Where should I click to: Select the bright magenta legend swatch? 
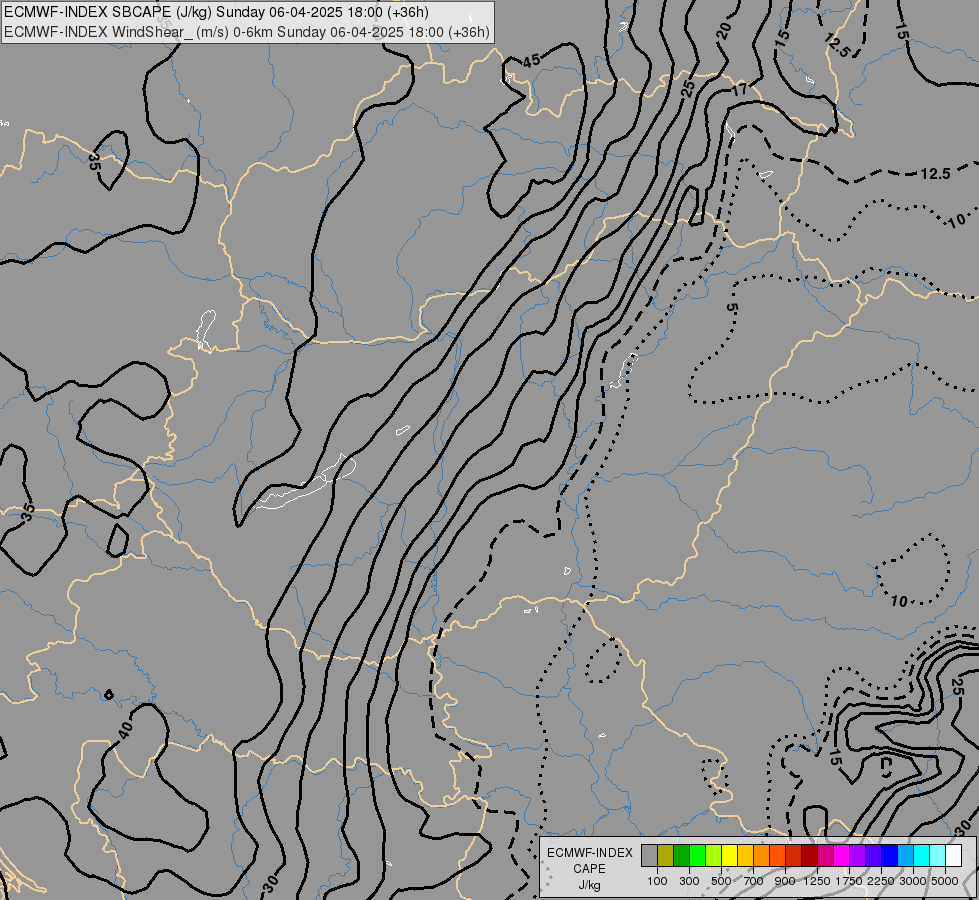tap(842, 855)
